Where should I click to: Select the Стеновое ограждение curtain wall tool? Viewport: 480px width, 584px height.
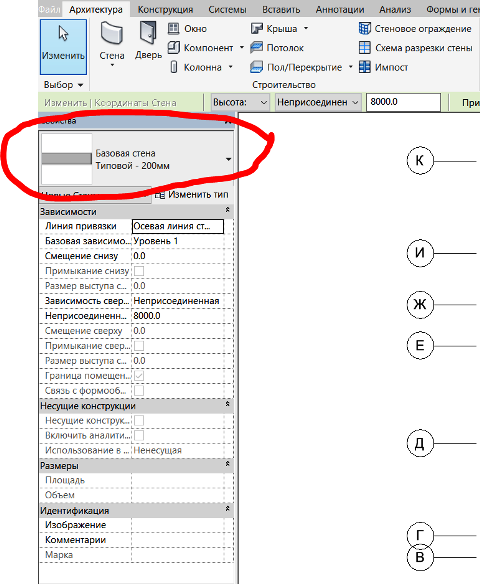point(415,29)
